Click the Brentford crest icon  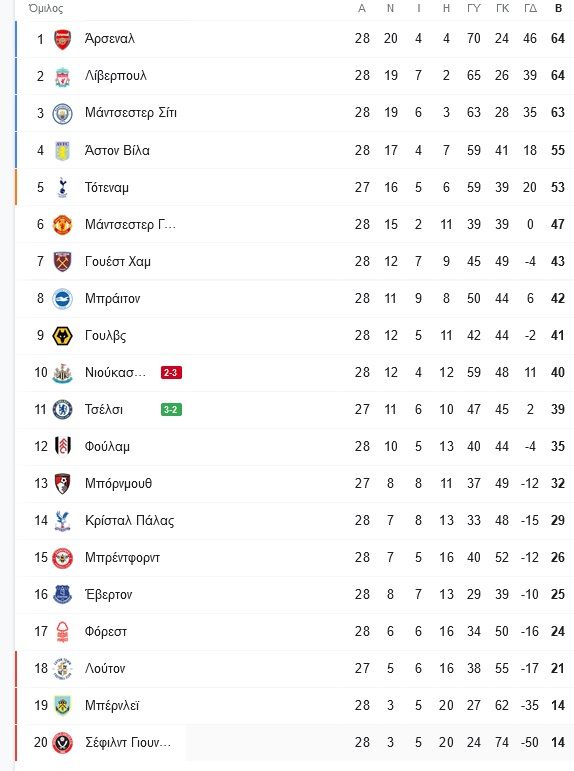pyautogui.click(x=62, y=558)
